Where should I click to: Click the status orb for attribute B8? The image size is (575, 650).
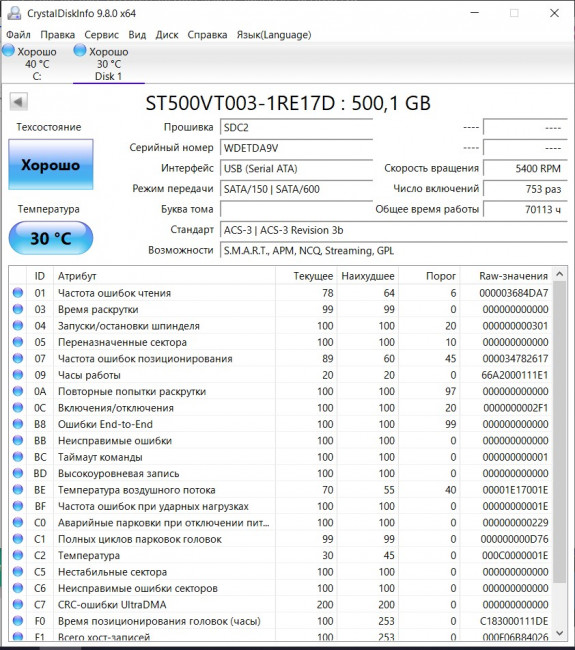[x=18, y=424]
